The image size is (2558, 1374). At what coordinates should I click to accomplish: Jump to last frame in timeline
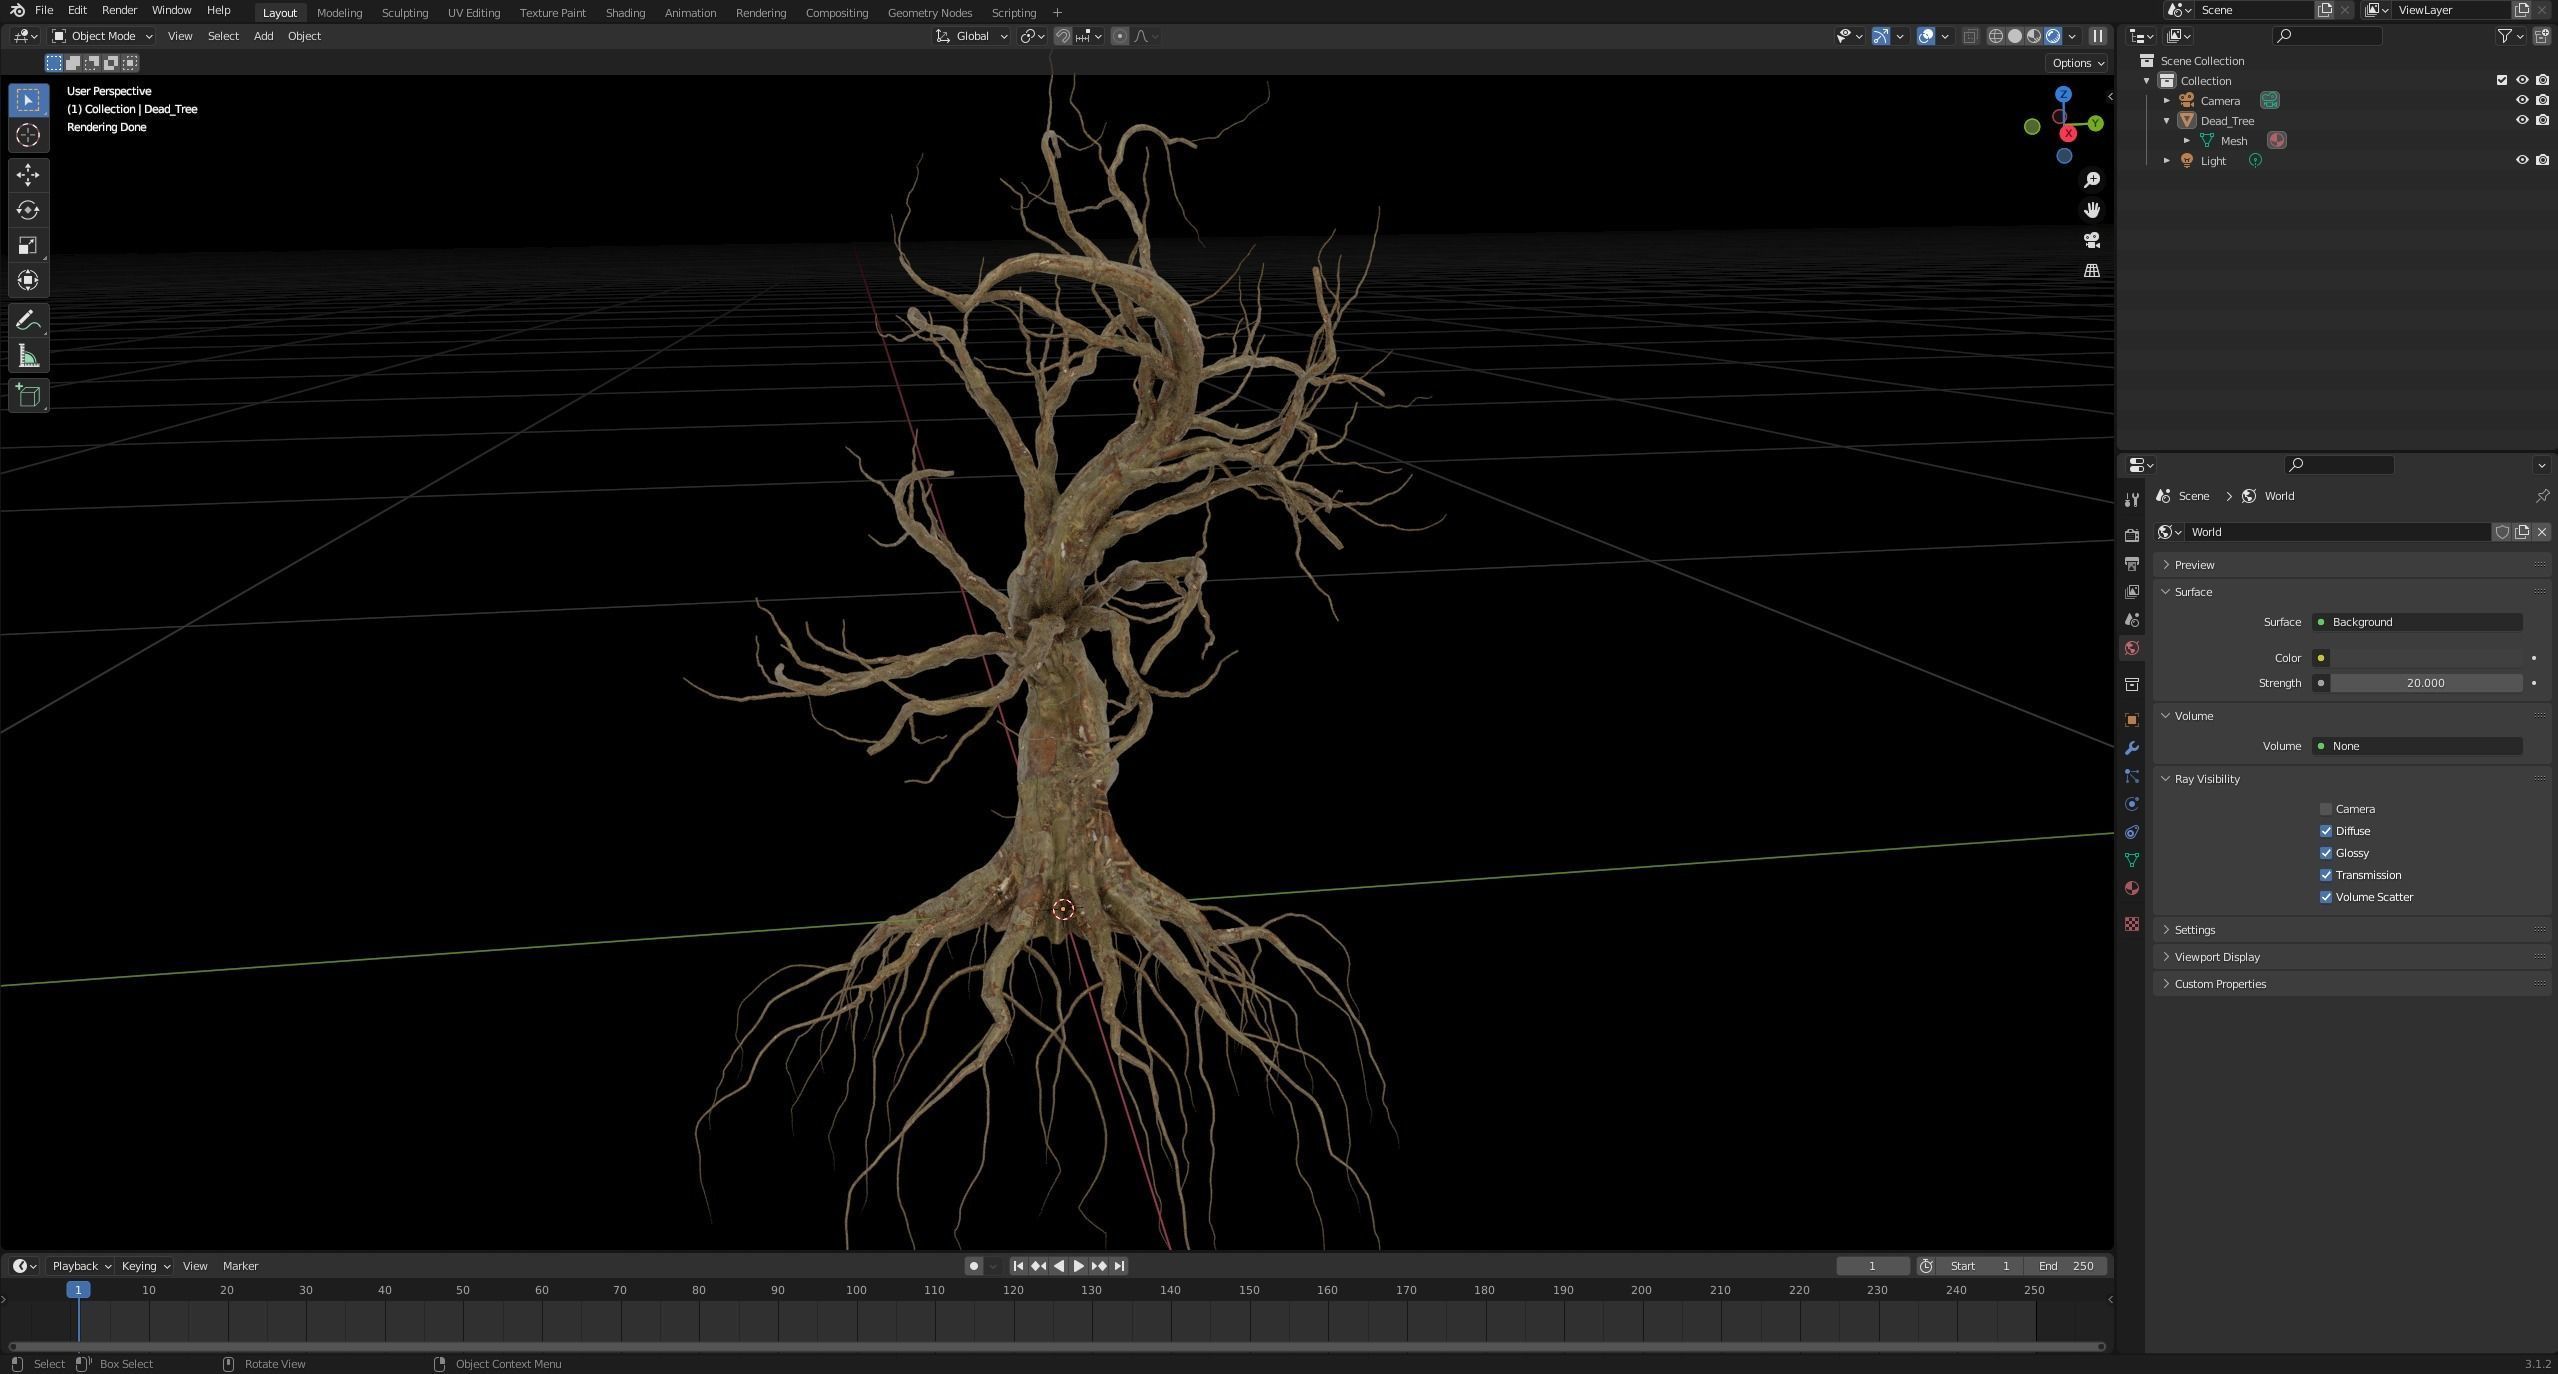point(1119,1266)
